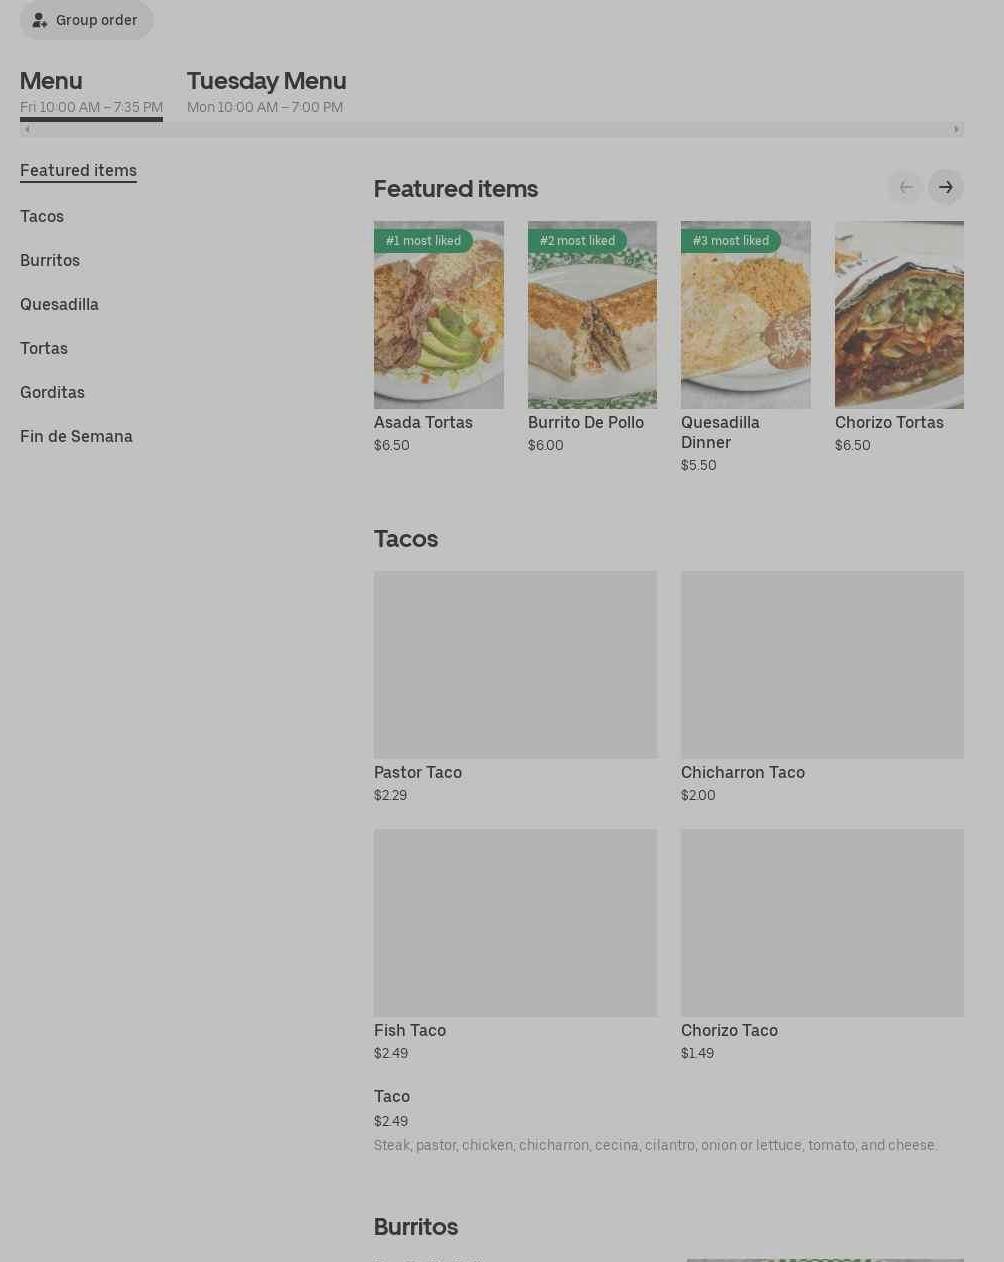Screen dimensions: 1004x1262
Task: Click the Group order button
Action: (86, 20)
